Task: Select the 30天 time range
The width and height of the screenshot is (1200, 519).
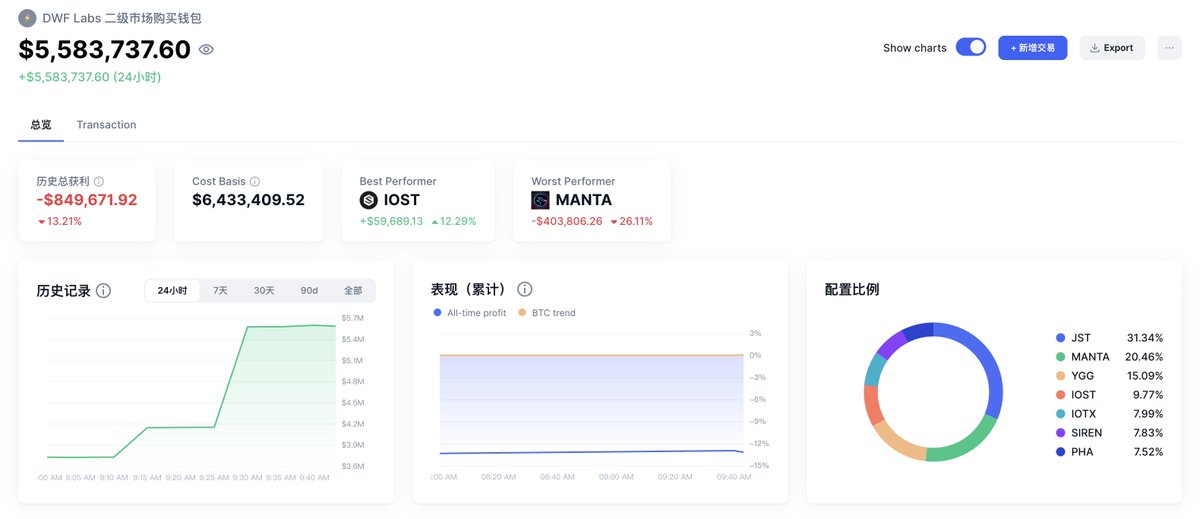Action: 264,291
